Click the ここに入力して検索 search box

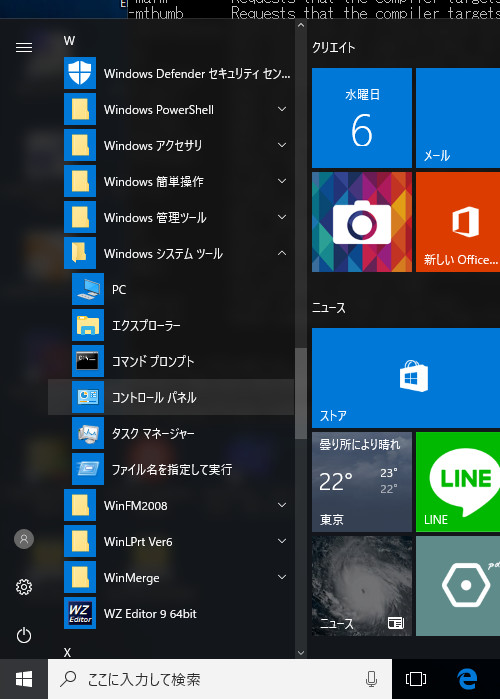click(220, 679)
